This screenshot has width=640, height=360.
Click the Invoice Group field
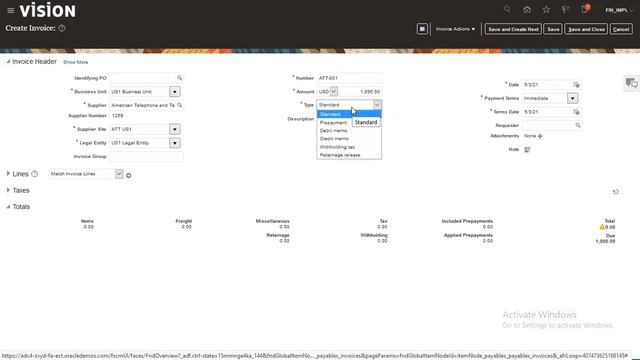tap(146, 156)
